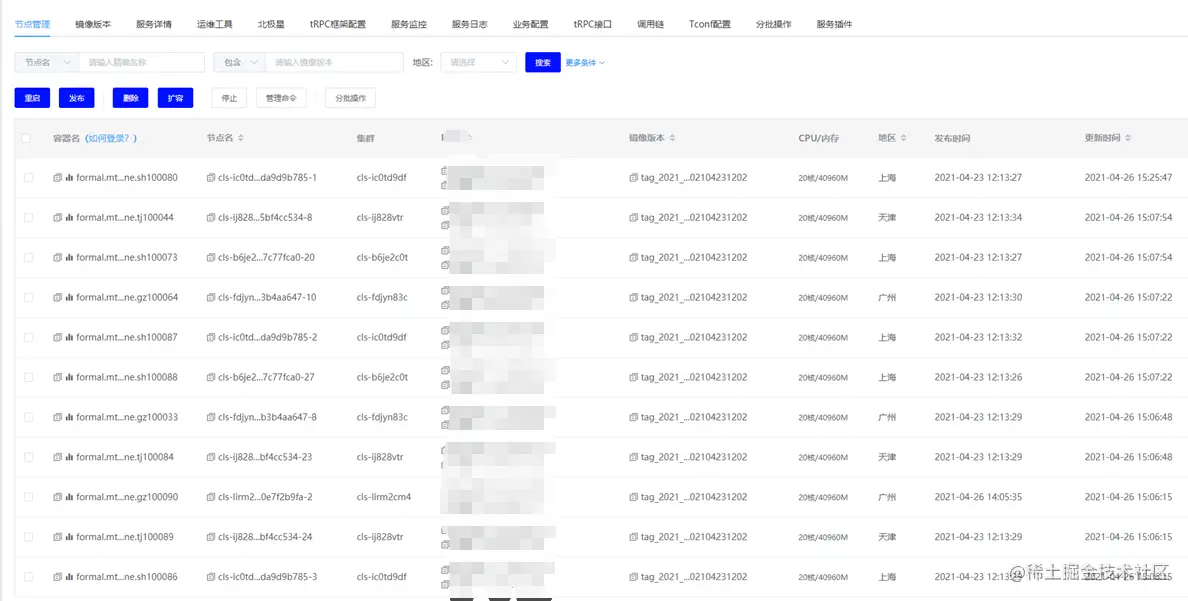The image size is (1188, 601).
Task: Go to the 运维工具 tab
Action: tap(214, 24)
